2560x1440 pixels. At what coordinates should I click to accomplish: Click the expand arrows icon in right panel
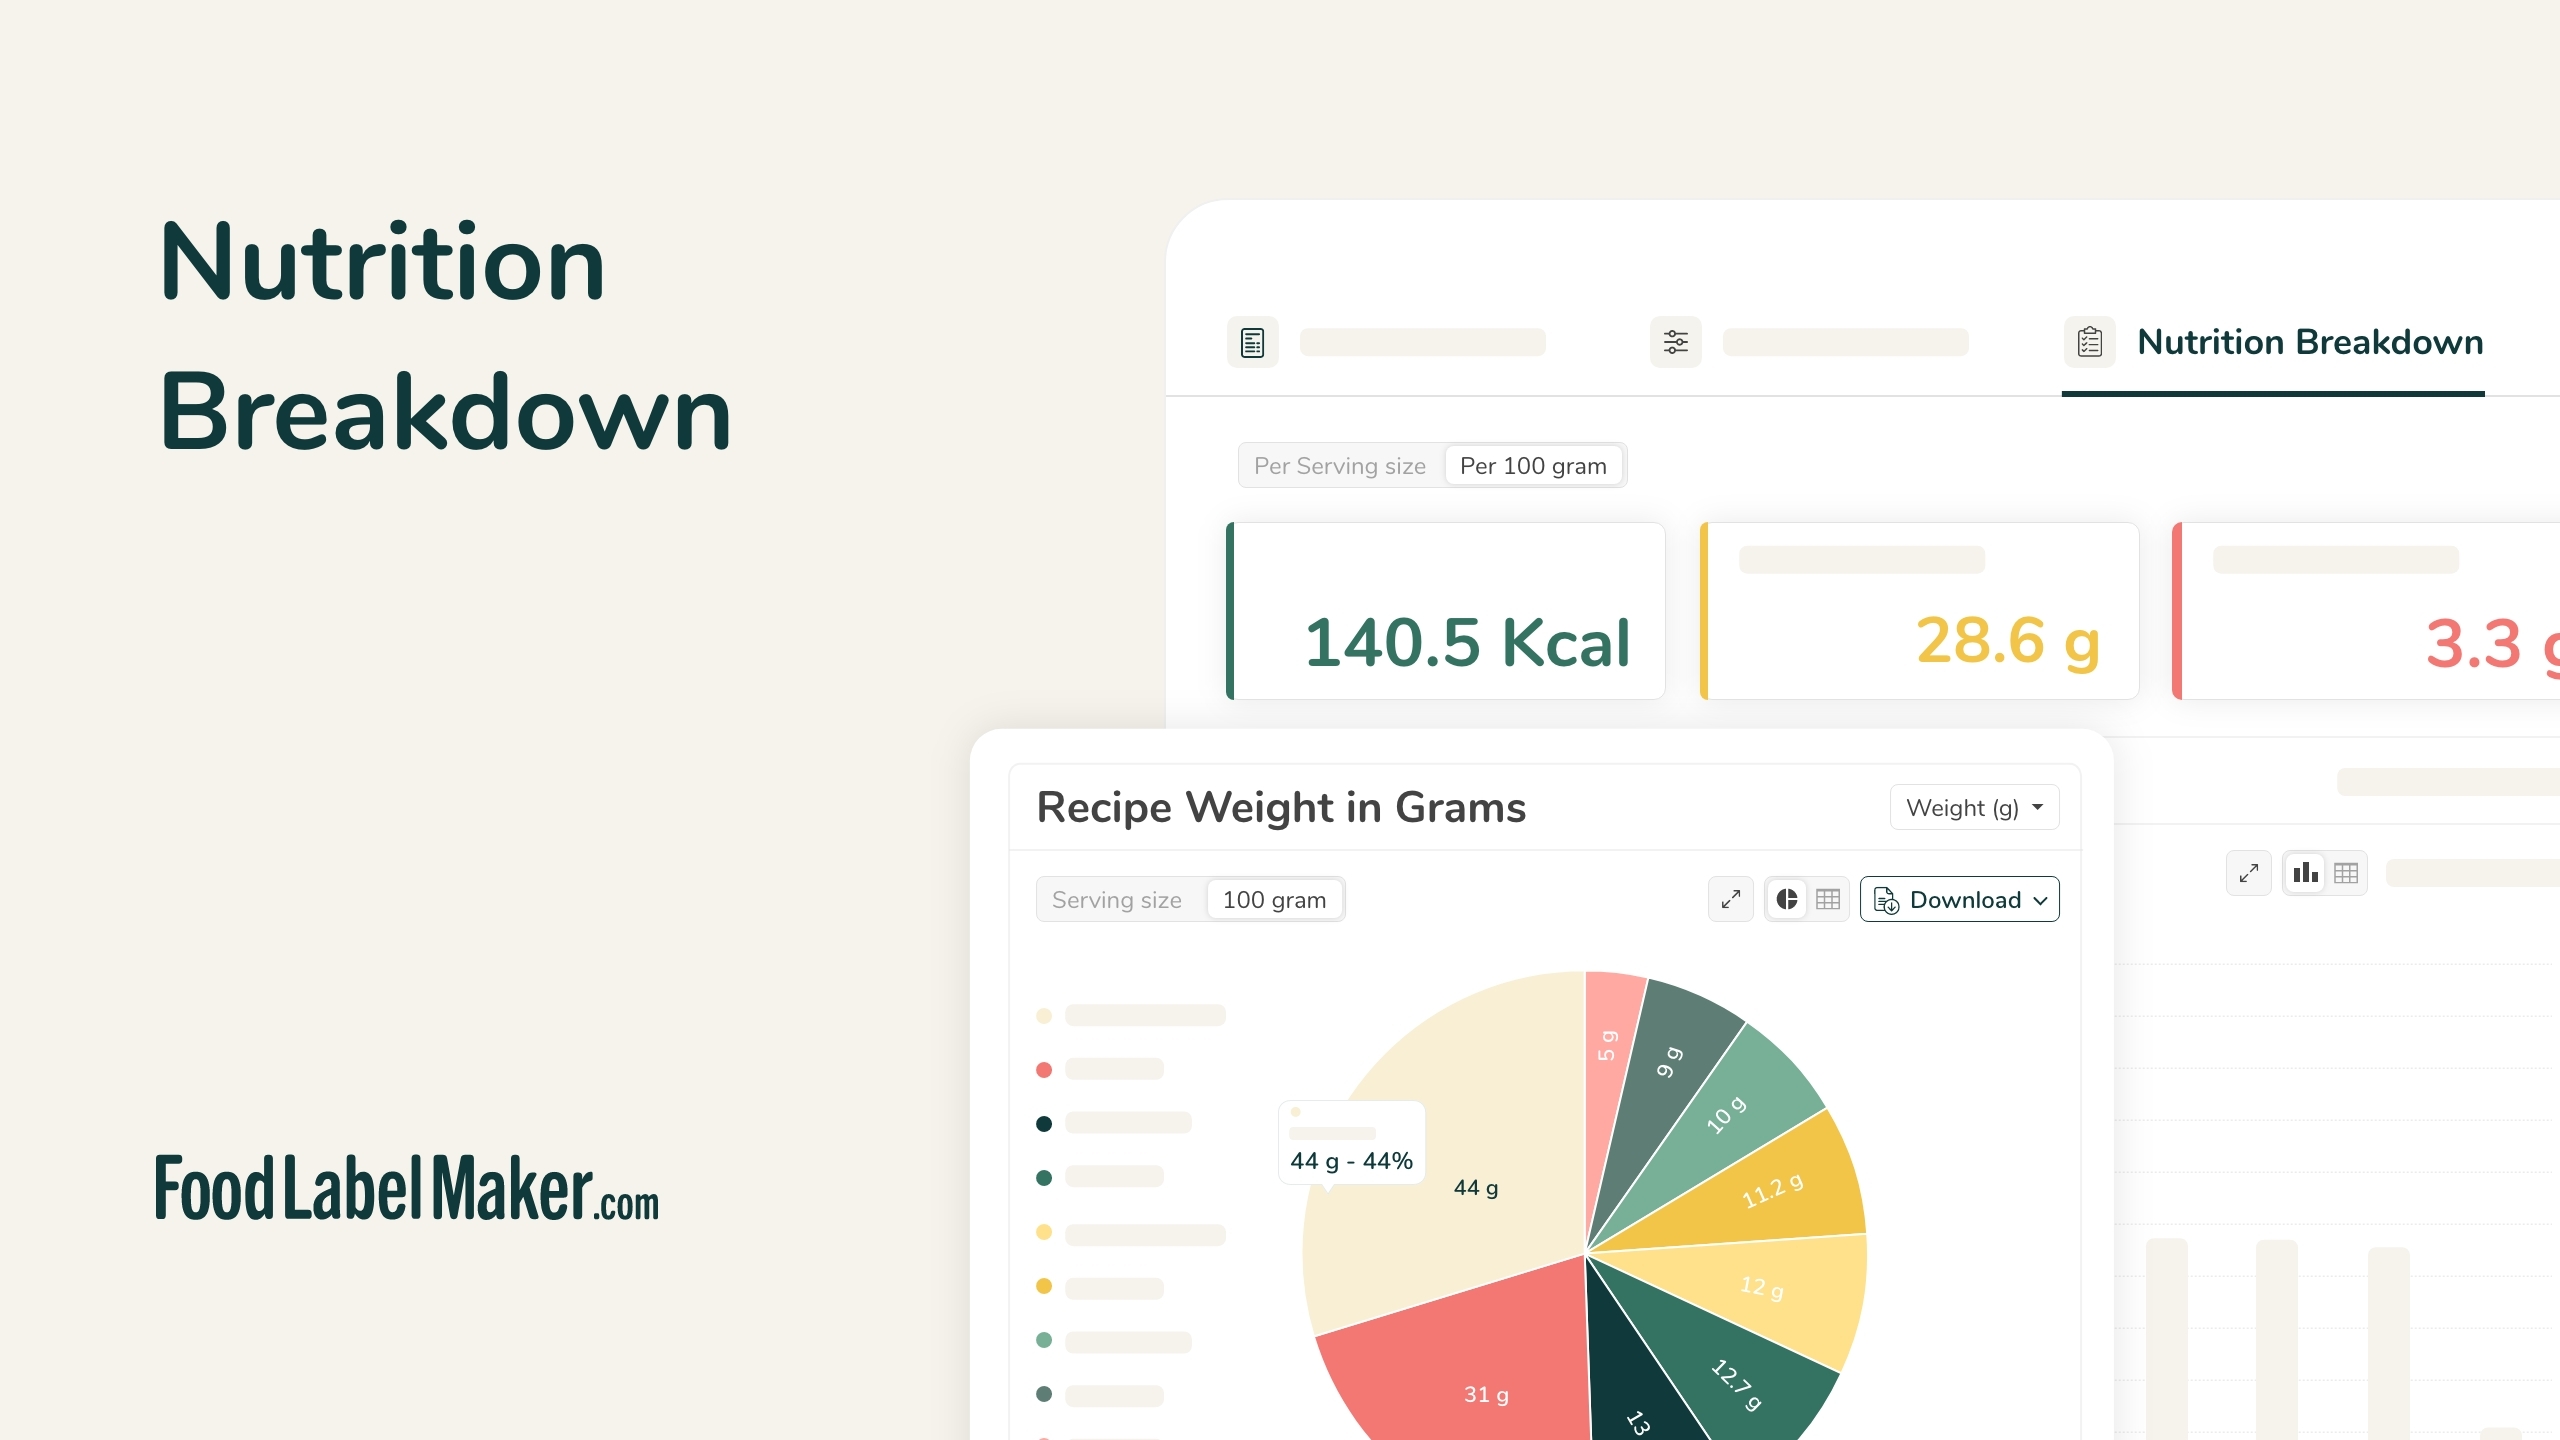point(2248,873)
